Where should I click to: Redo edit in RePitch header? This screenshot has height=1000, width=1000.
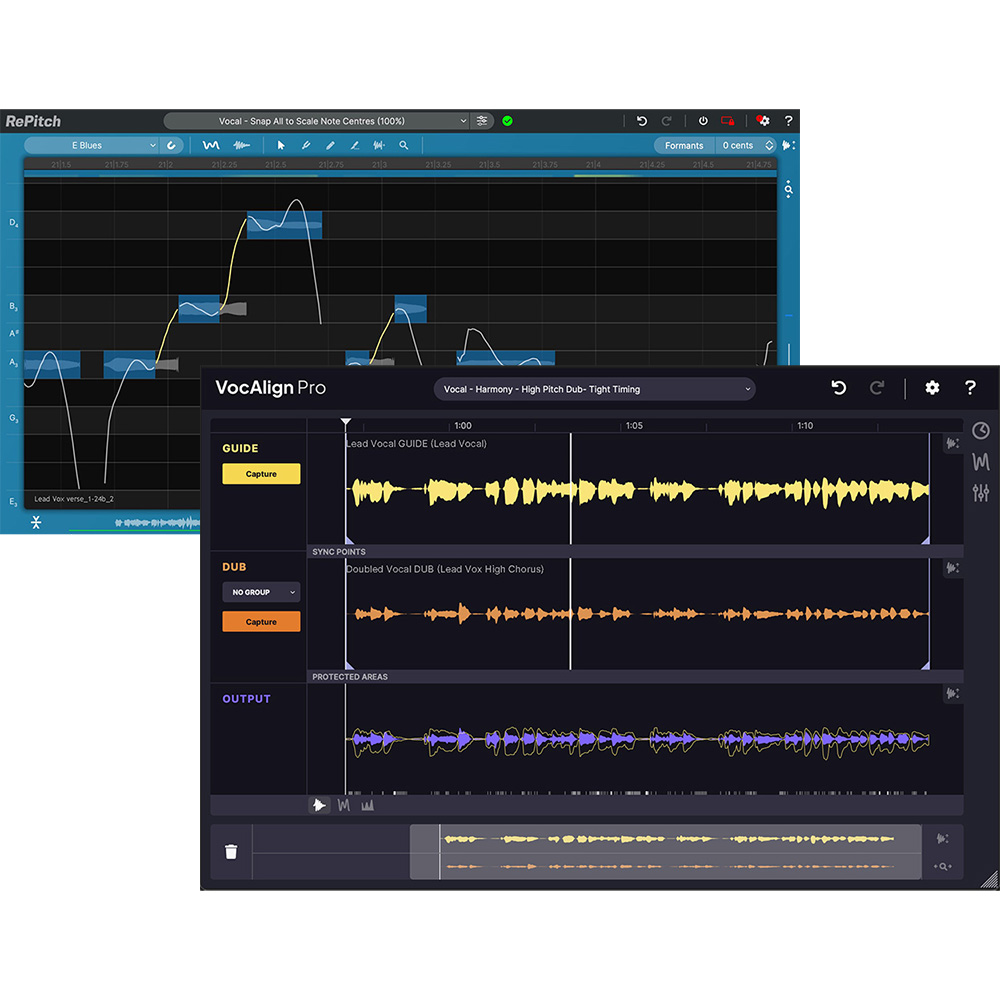(666, 121)
